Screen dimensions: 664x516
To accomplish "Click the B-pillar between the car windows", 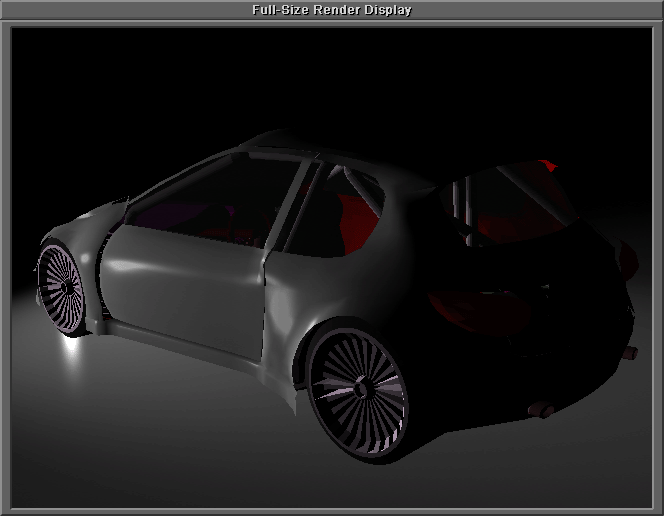I will (x=293, y=210).
